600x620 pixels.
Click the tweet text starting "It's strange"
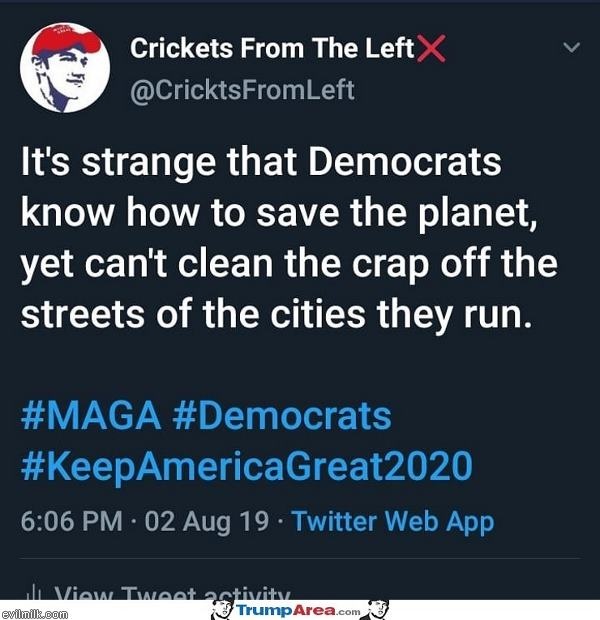pyautogui.click(x=289, y=238)
